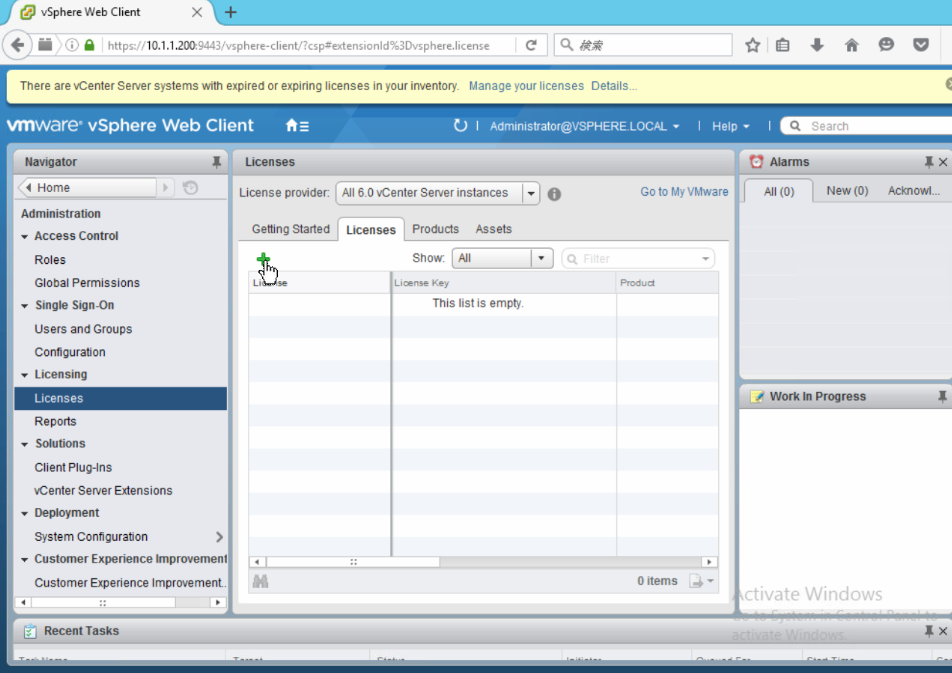952x673 pixels.
Task: Click the browser back button
Action: [18, 45]
